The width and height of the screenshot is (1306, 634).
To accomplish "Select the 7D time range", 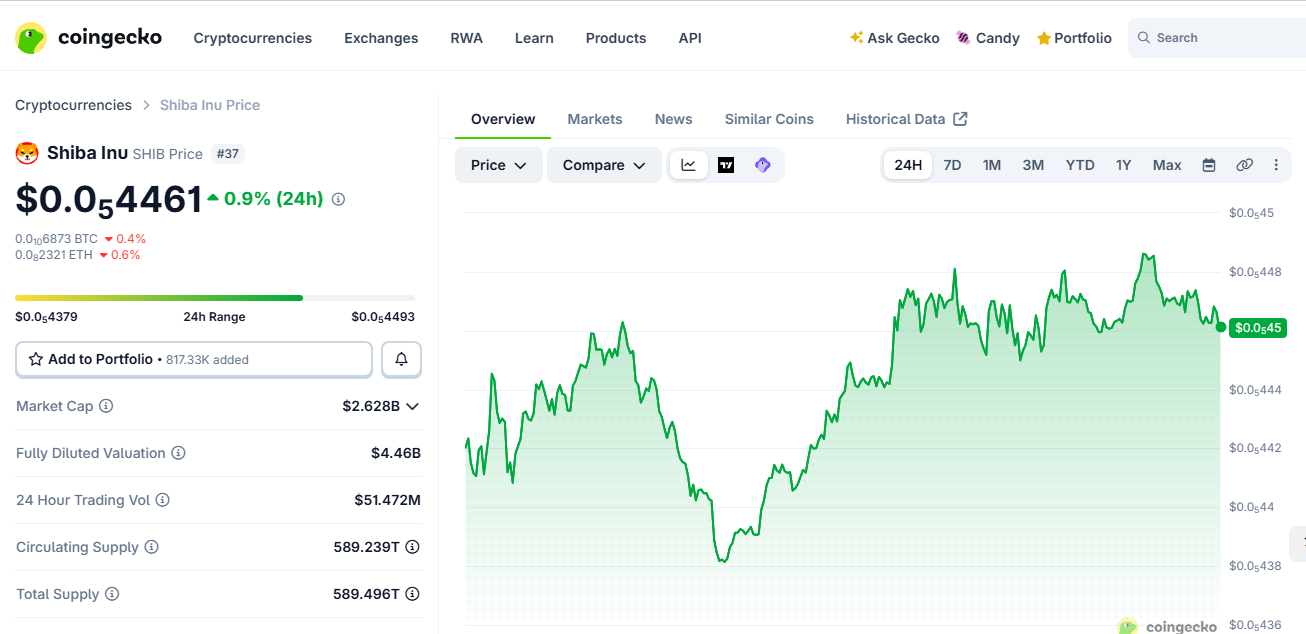I will [x=952, y=165].
